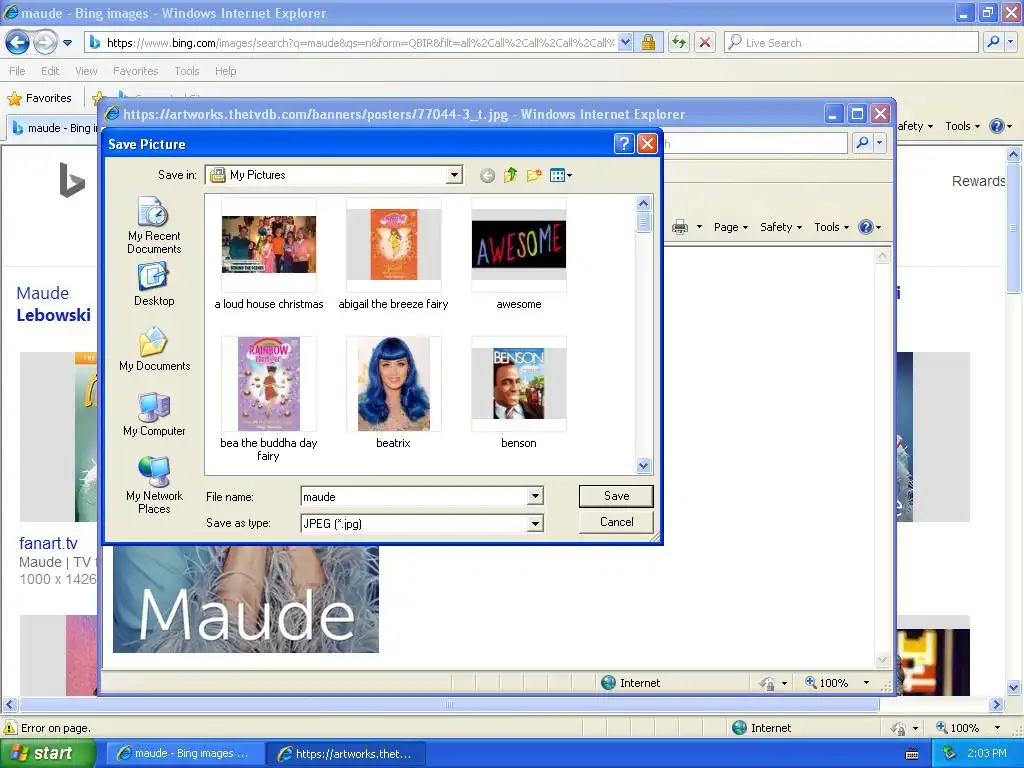1024x768 pixels.
Task: Click the Stop loading icon
Action: click(705, 42)
